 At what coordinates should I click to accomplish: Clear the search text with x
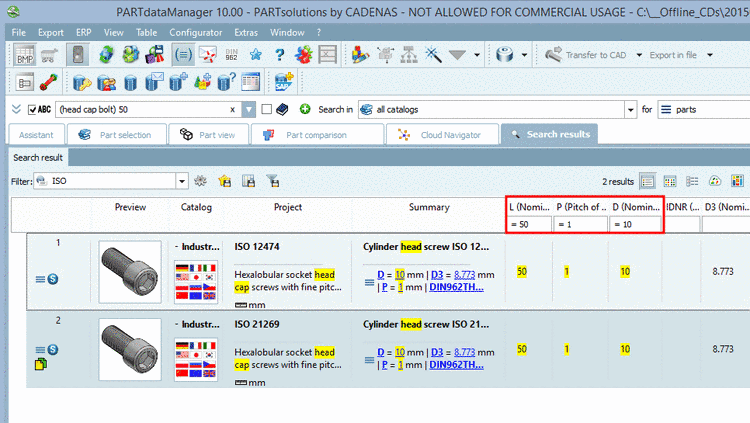click(232, 110)
